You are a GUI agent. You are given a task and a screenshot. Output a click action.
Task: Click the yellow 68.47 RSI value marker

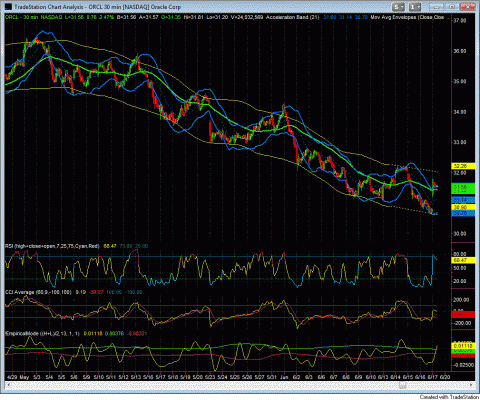[x=463, y=260]
